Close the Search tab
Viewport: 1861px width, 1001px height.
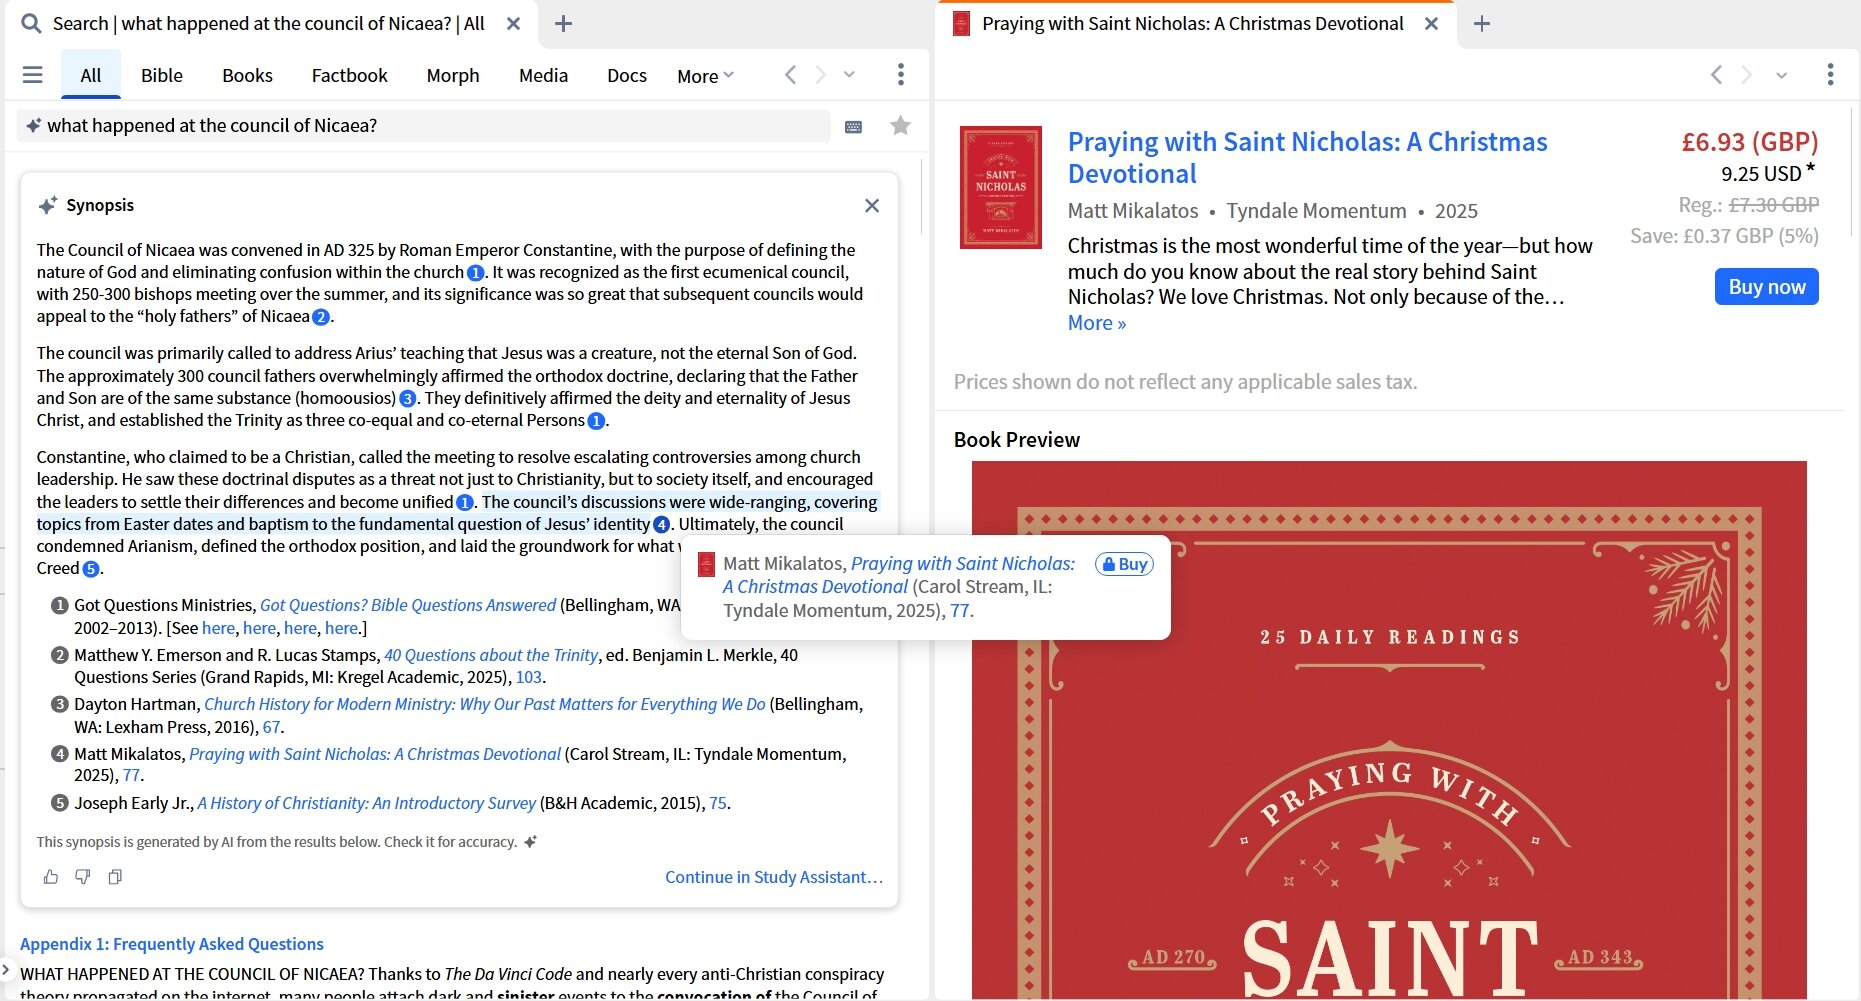[x=513, y=23]
